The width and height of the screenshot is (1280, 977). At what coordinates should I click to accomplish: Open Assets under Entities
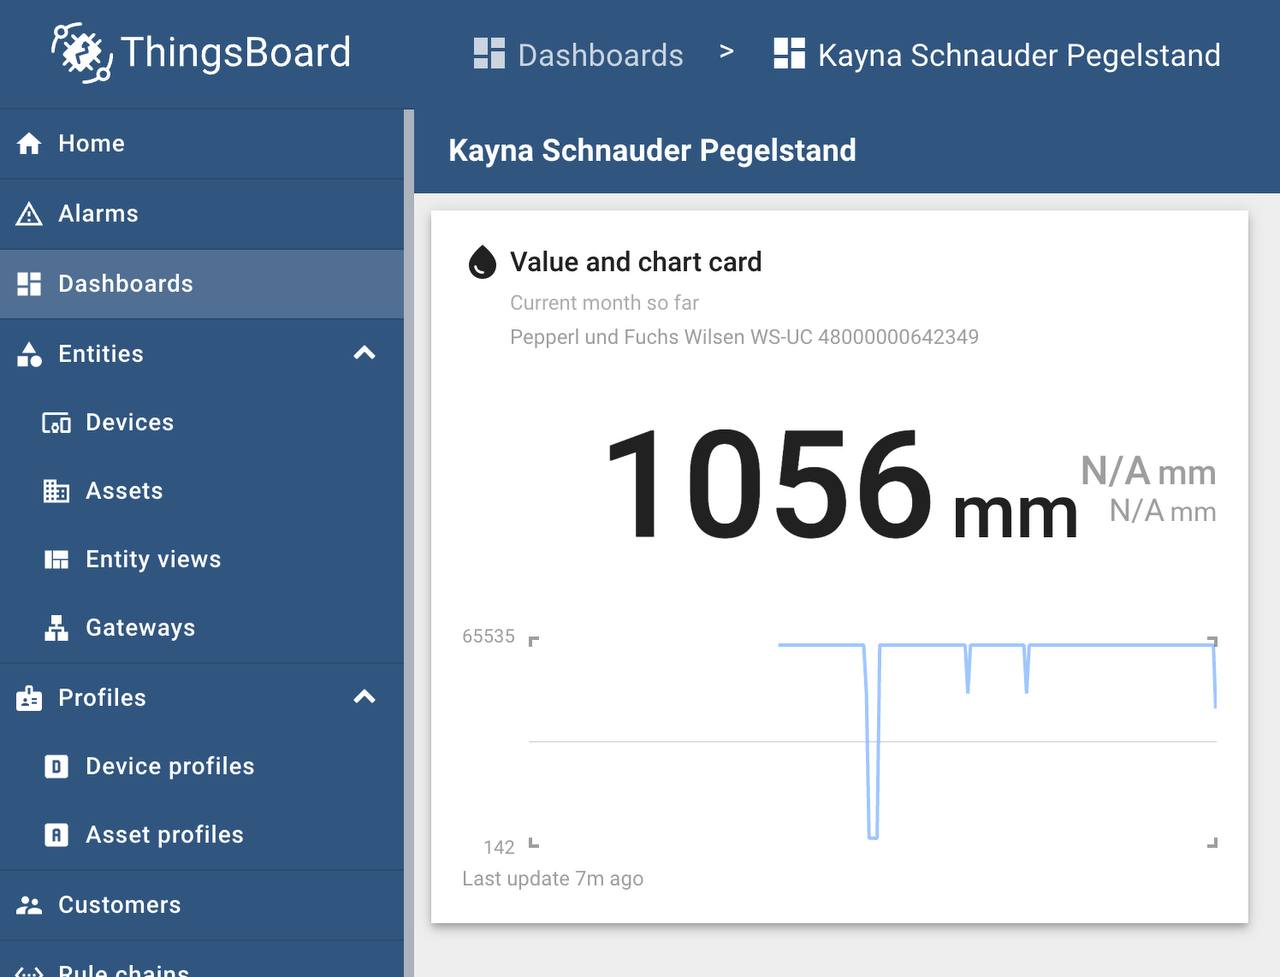click(201, 491)
